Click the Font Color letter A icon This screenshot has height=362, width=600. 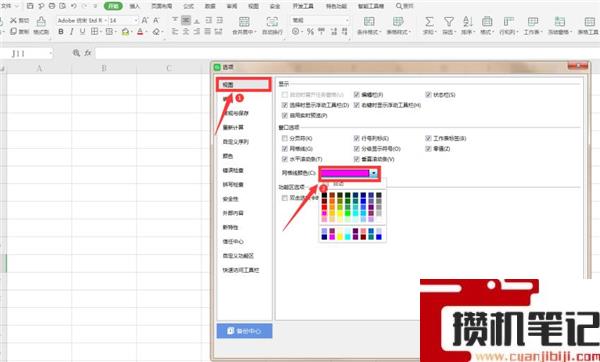tap(140, 32)
